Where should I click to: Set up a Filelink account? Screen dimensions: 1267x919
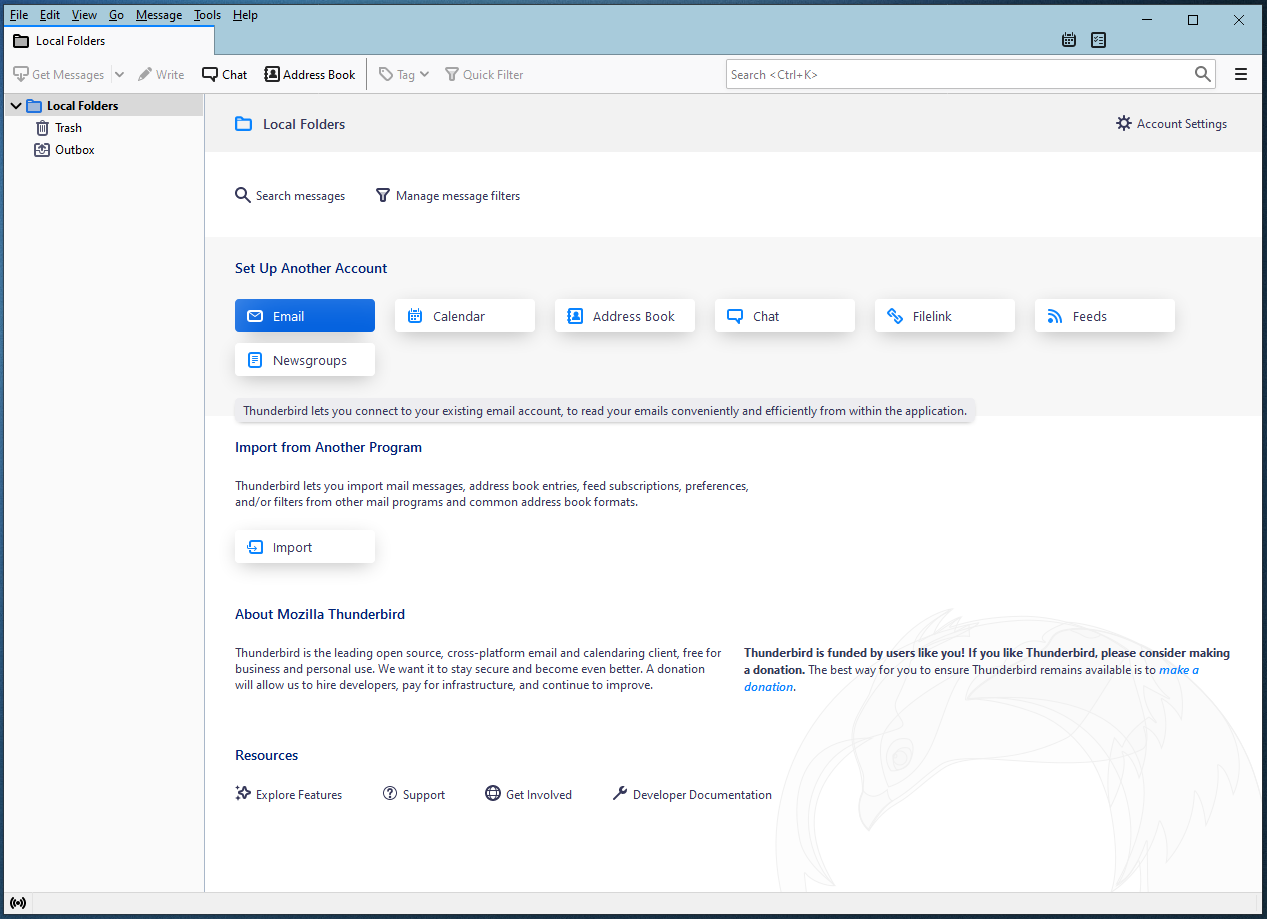point(944,316)
